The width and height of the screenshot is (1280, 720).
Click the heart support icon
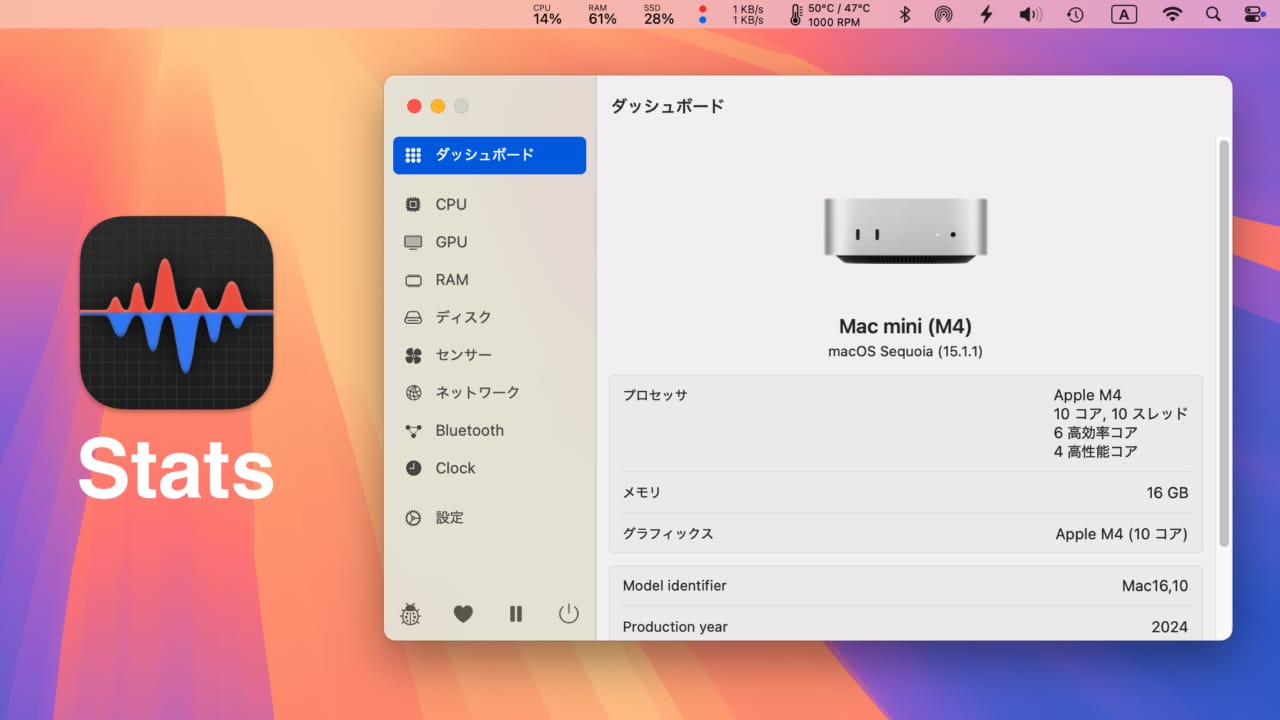[463, 614]
